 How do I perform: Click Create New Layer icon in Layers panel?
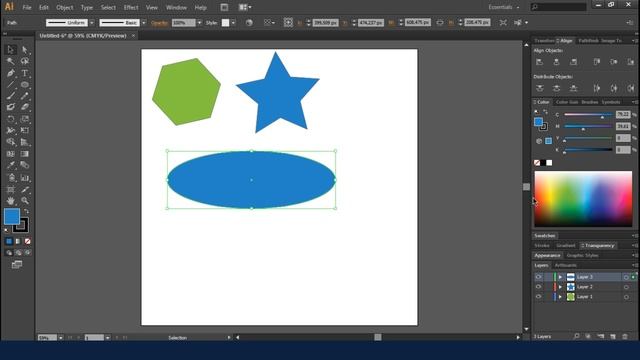(x=613, y=336)
